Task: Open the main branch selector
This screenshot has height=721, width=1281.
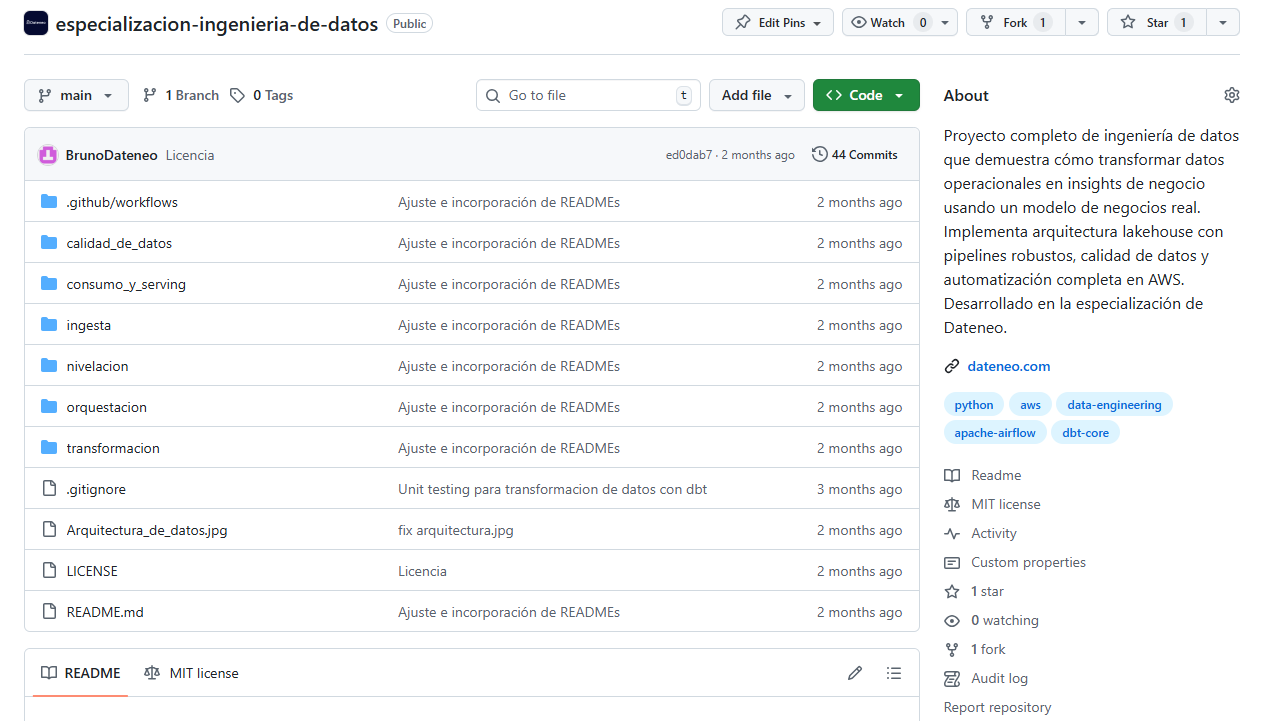Action: coord(76,95)
